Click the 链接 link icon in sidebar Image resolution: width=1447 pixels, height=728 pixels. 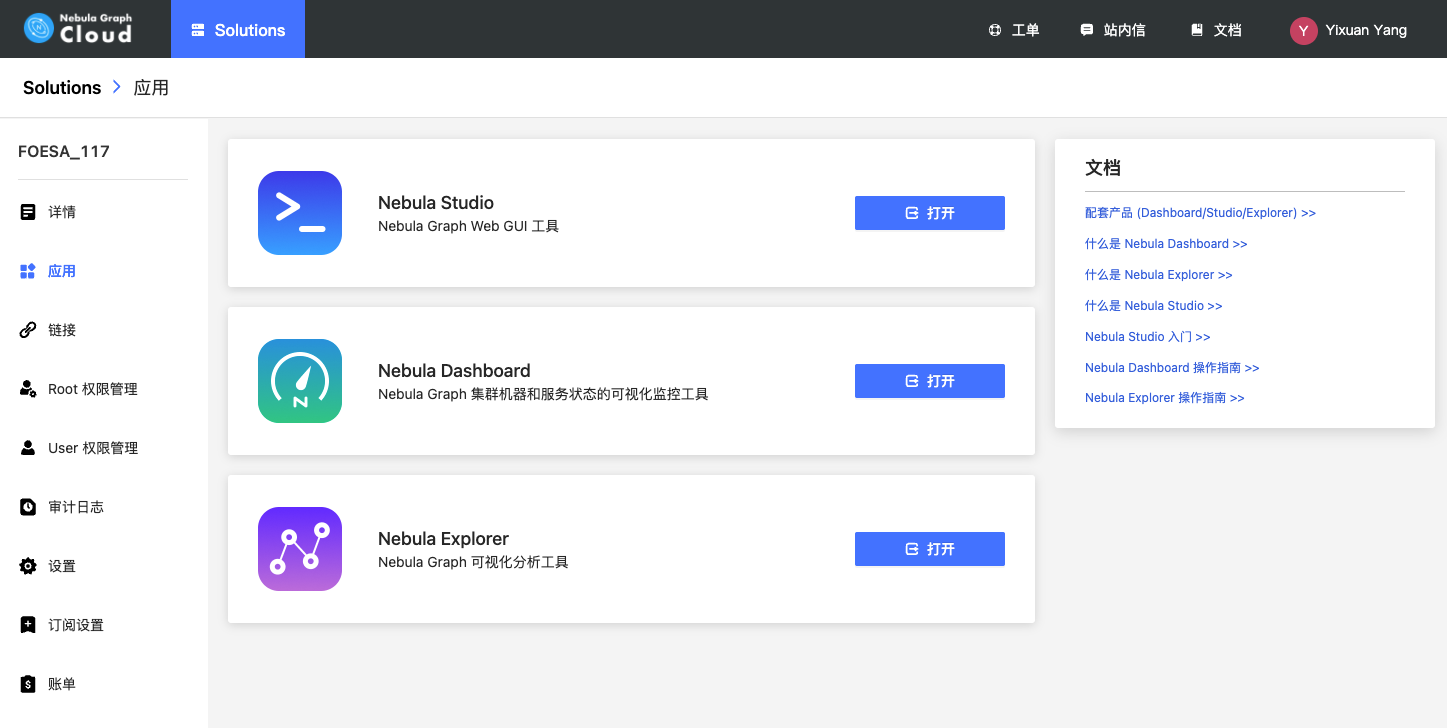(28, 330)
